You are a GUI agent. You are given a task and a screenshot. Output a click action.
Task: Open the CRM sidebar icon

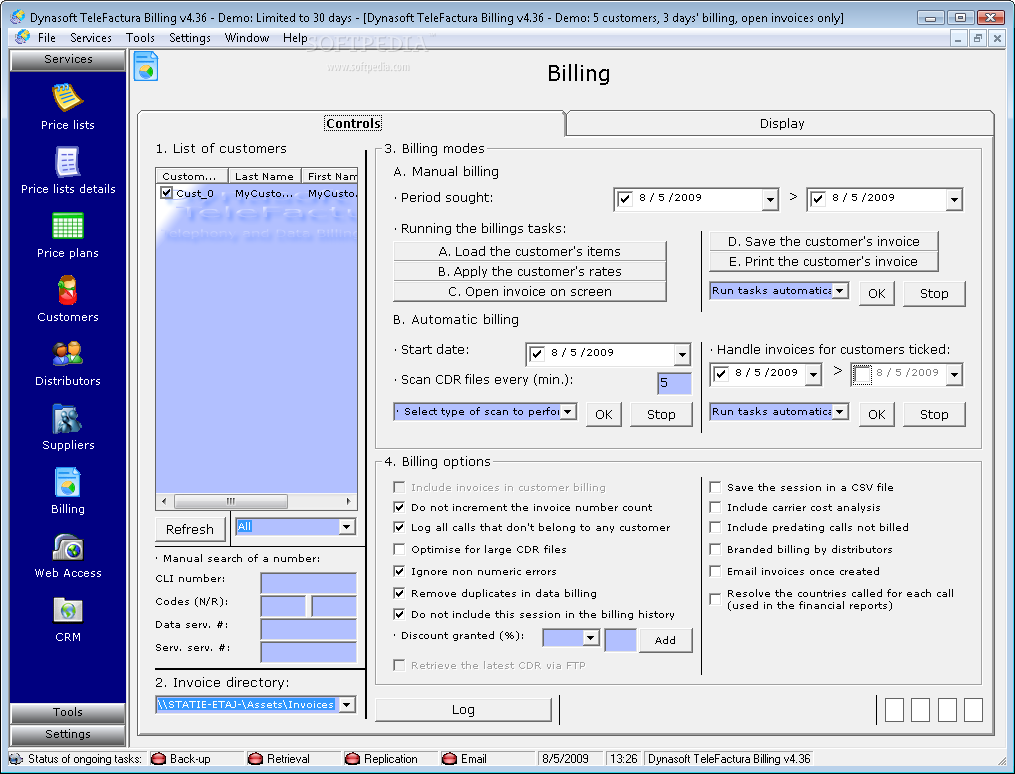(67, 610)
